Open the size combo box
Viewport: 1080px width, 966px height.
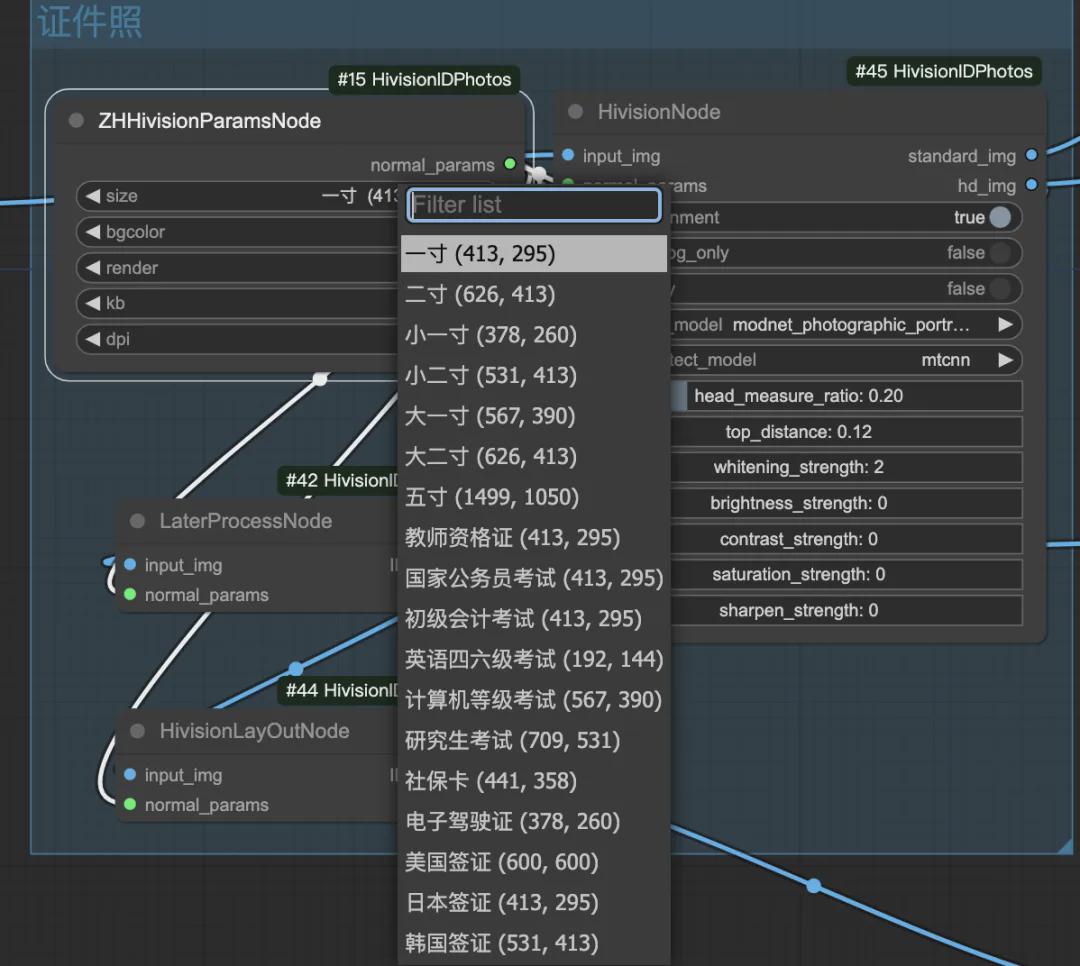point(238,196)
